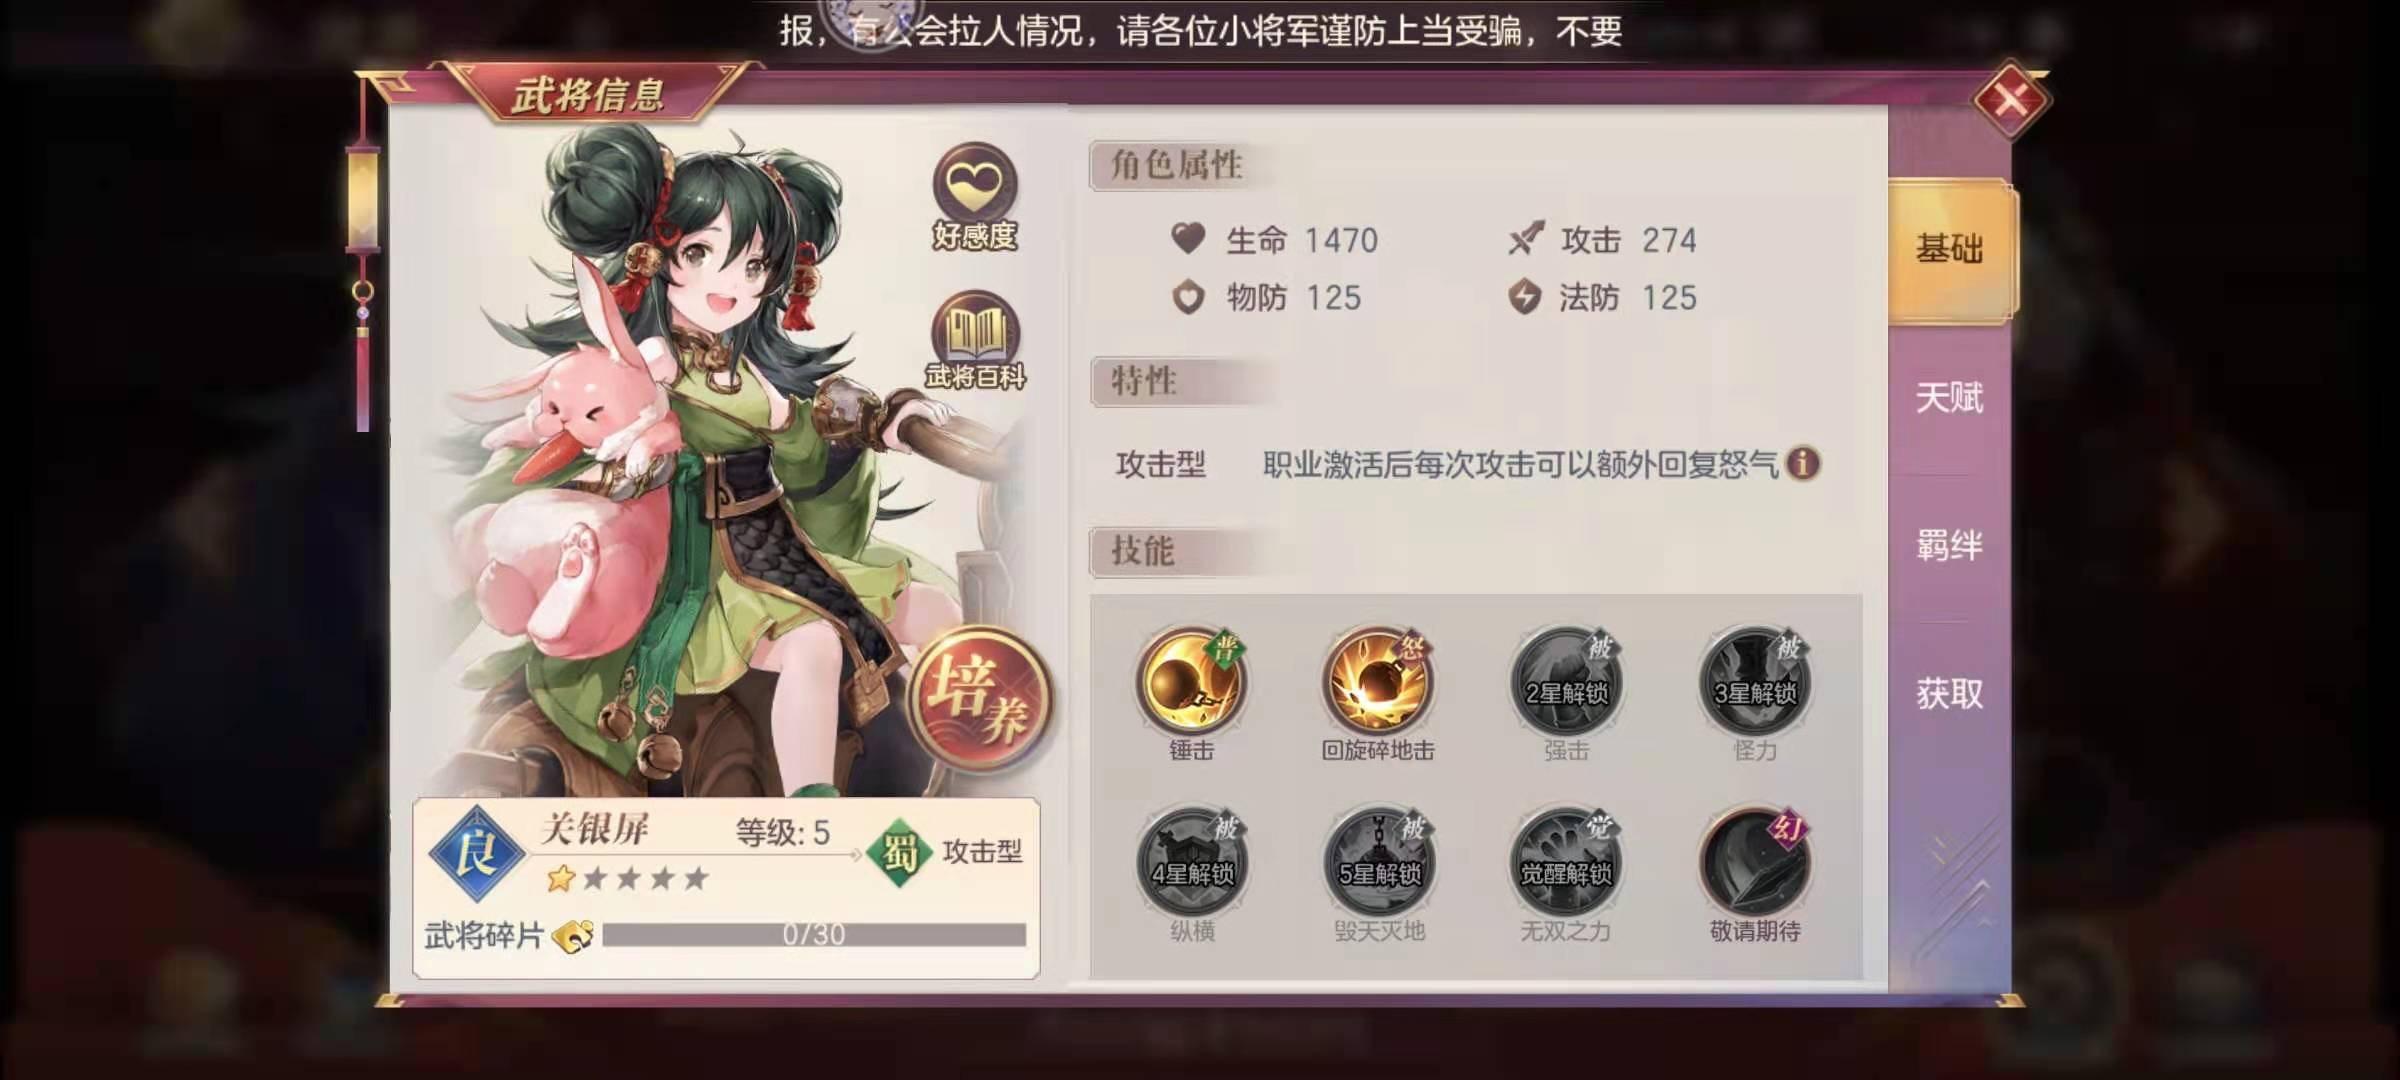Tap the blue 良 quality badge

[477, 854]
